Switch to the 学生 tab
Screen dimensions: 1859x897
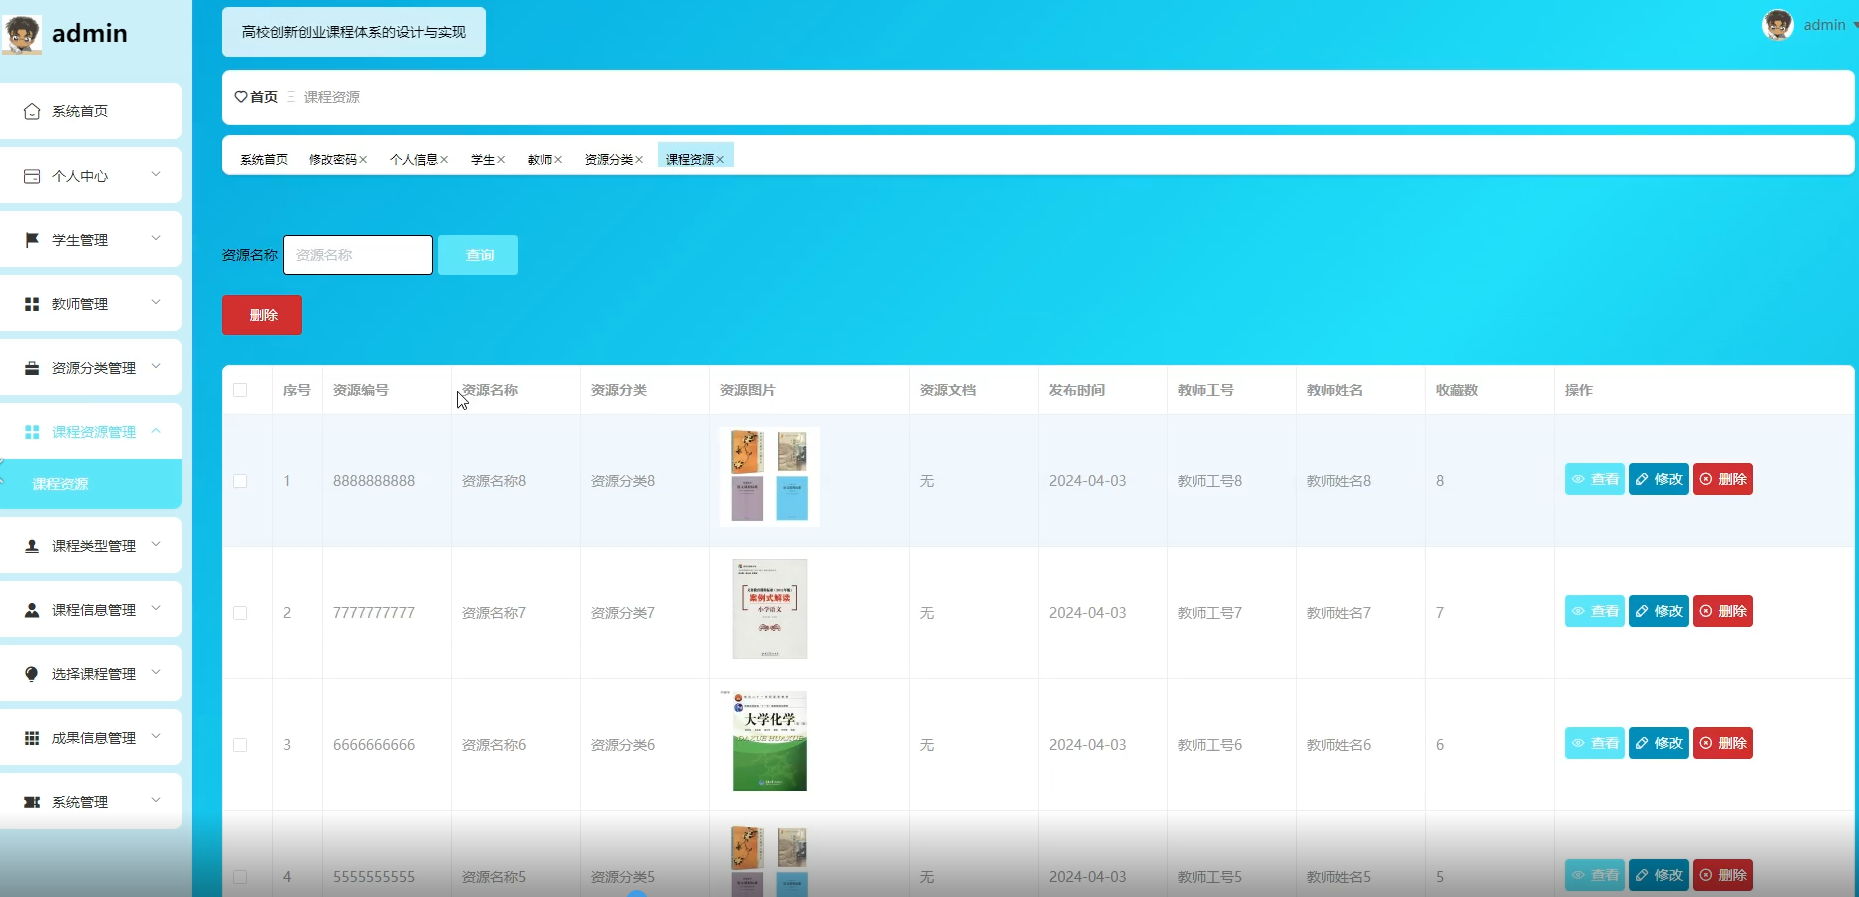483,160
